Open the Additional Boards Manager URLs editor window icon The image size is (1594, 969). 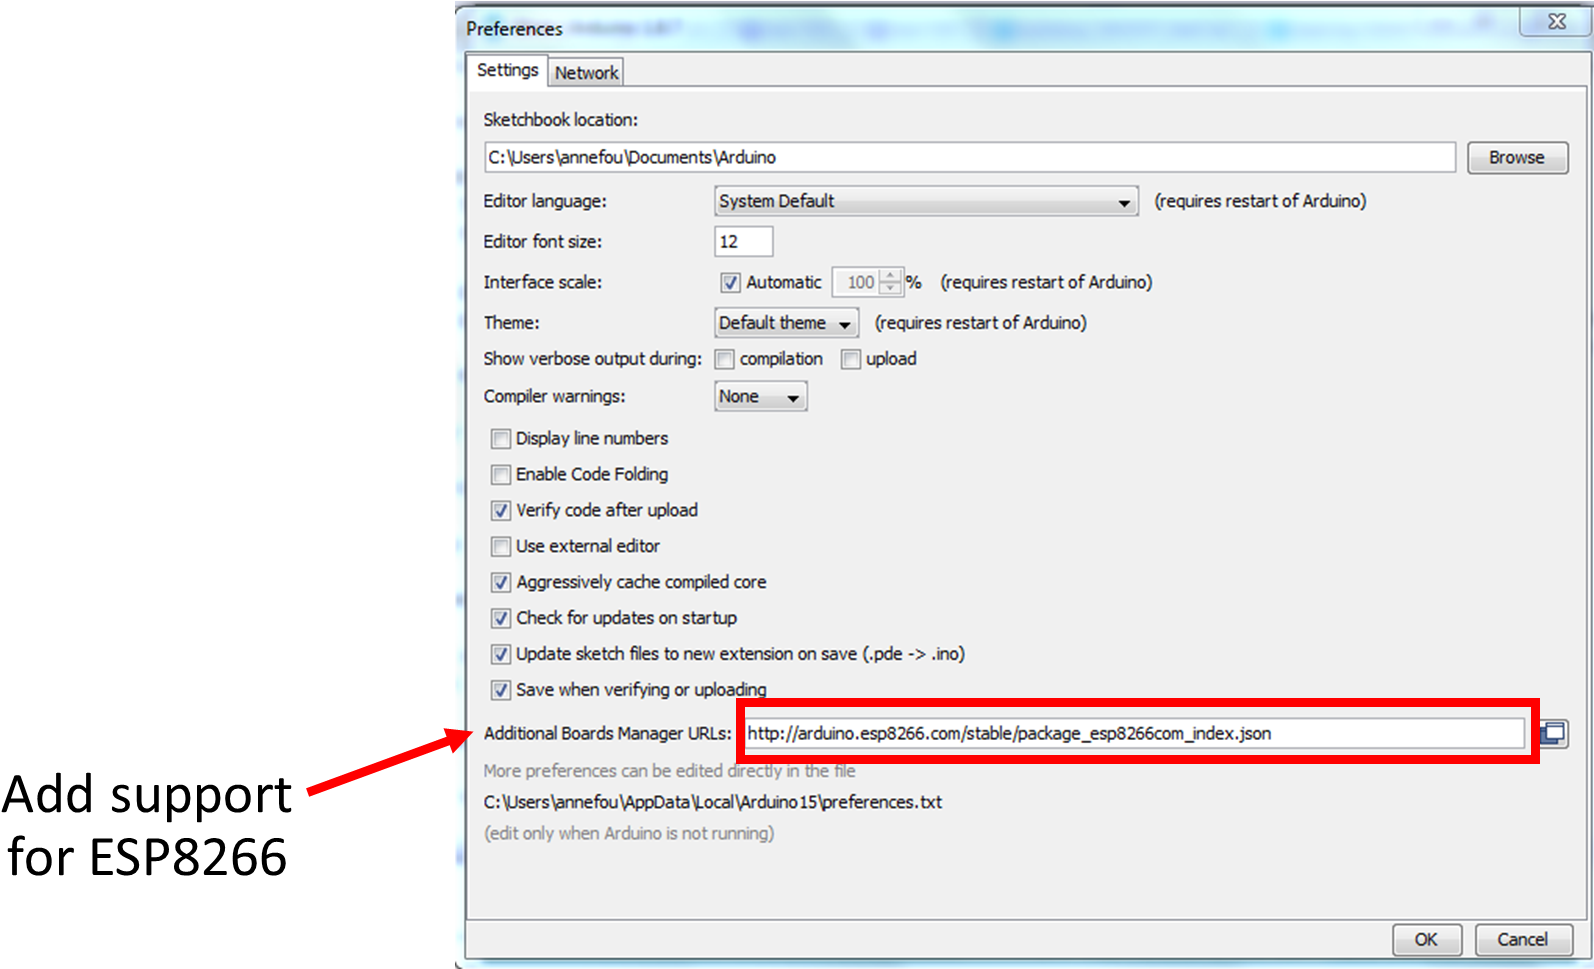1553,734
